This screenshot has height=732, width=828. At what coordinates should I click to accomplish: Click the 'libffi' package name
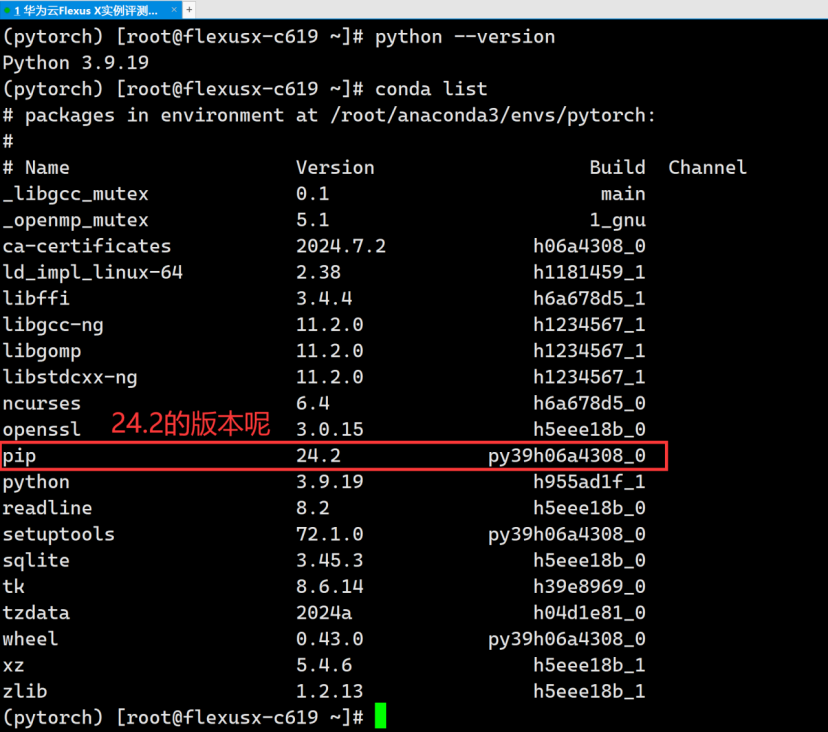tap(36, 298)
